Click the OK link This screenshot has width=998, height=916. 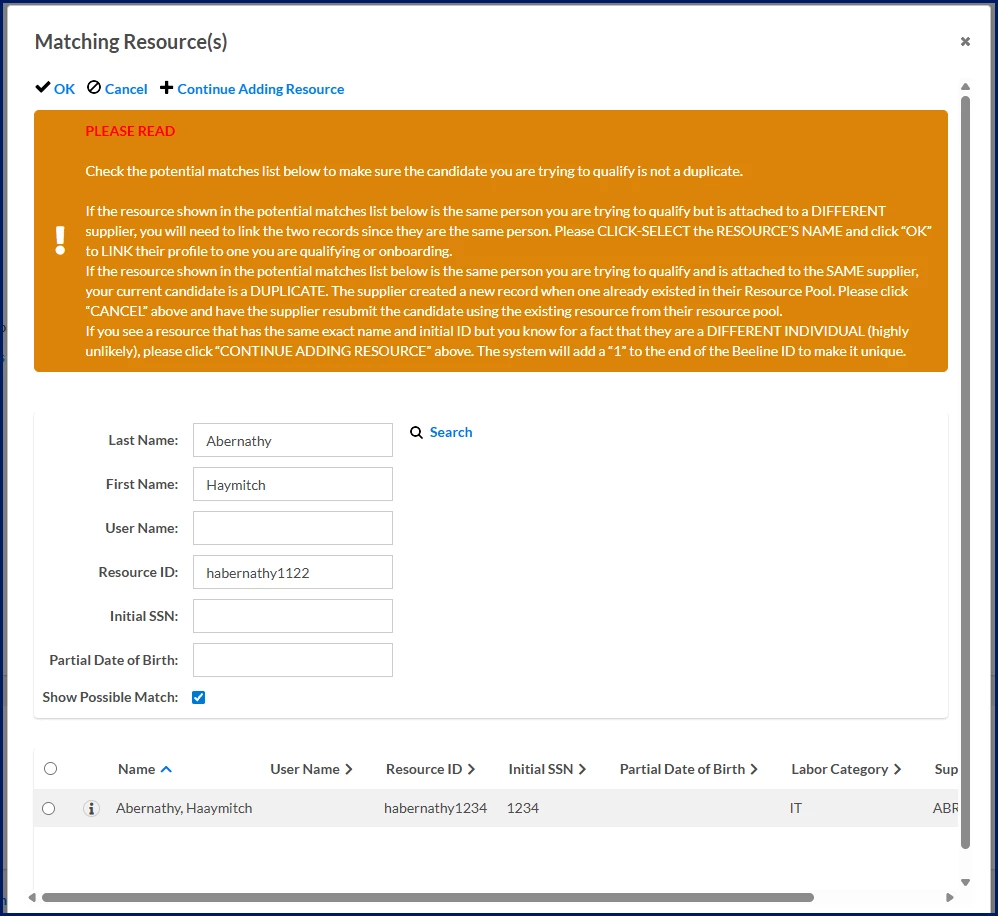click(x=64, y=89)
